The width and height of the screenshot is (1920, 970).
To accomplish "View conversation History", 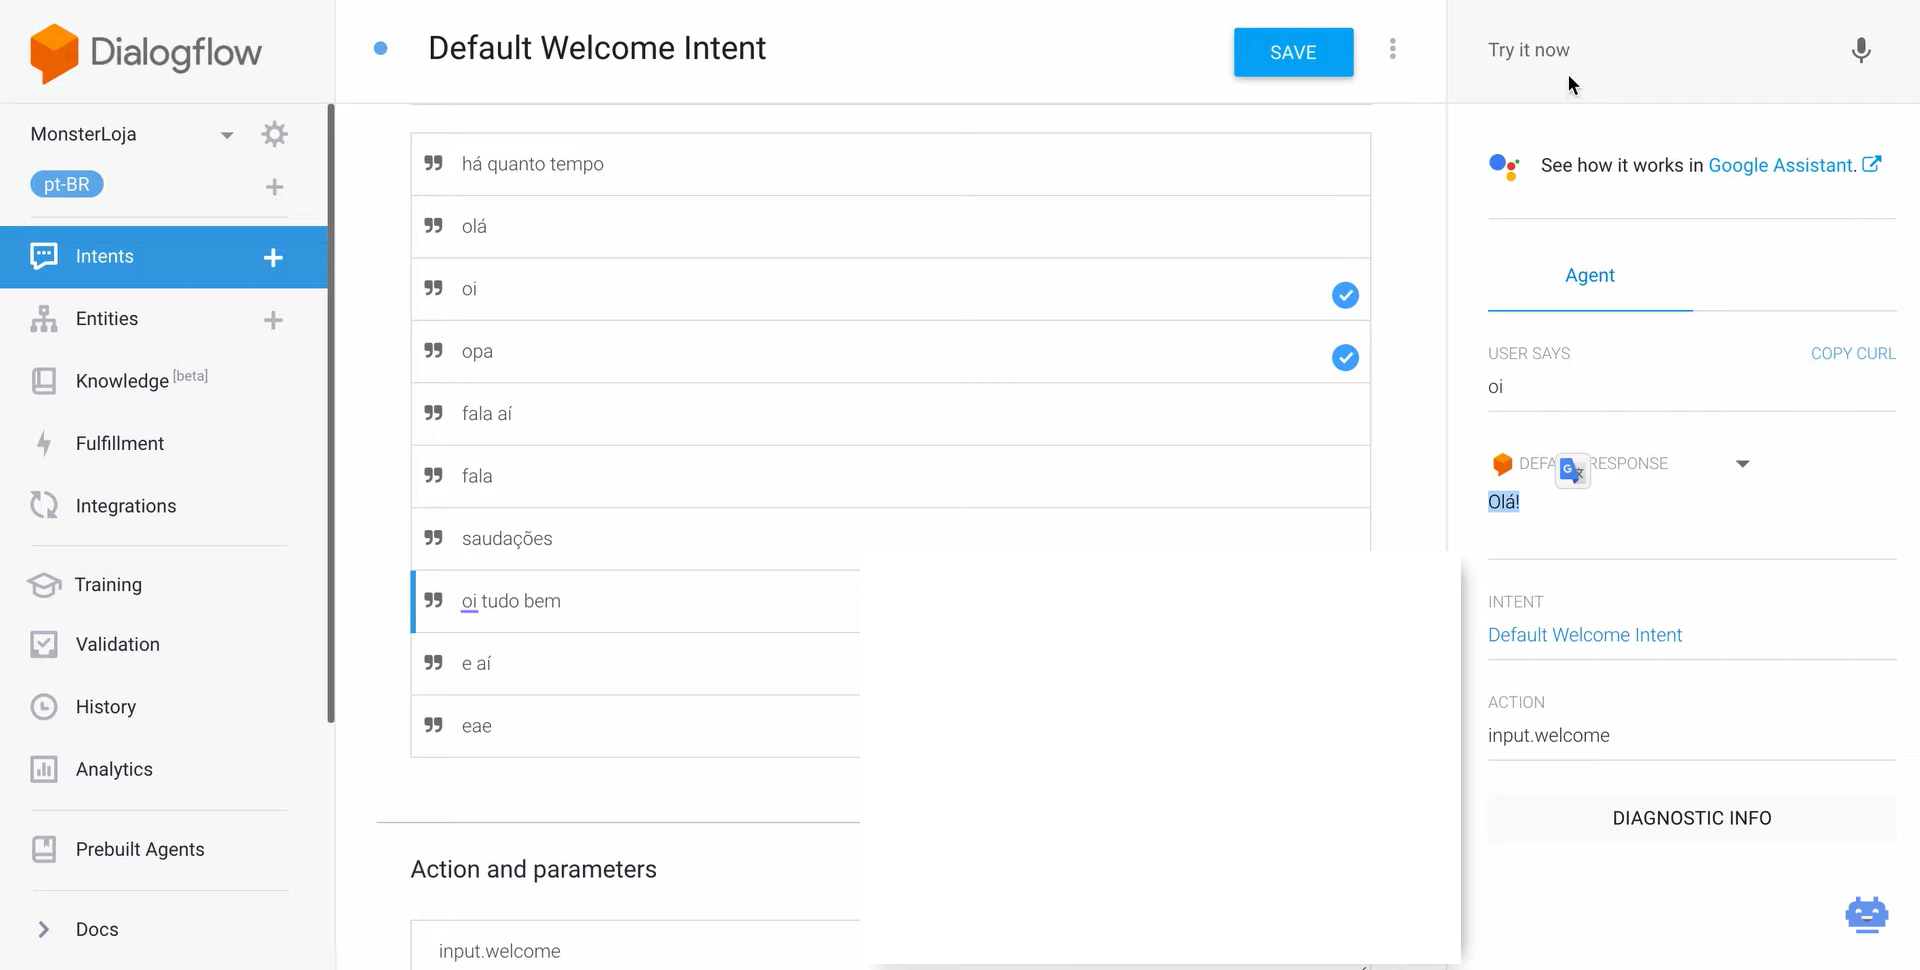I will point(106,707).
